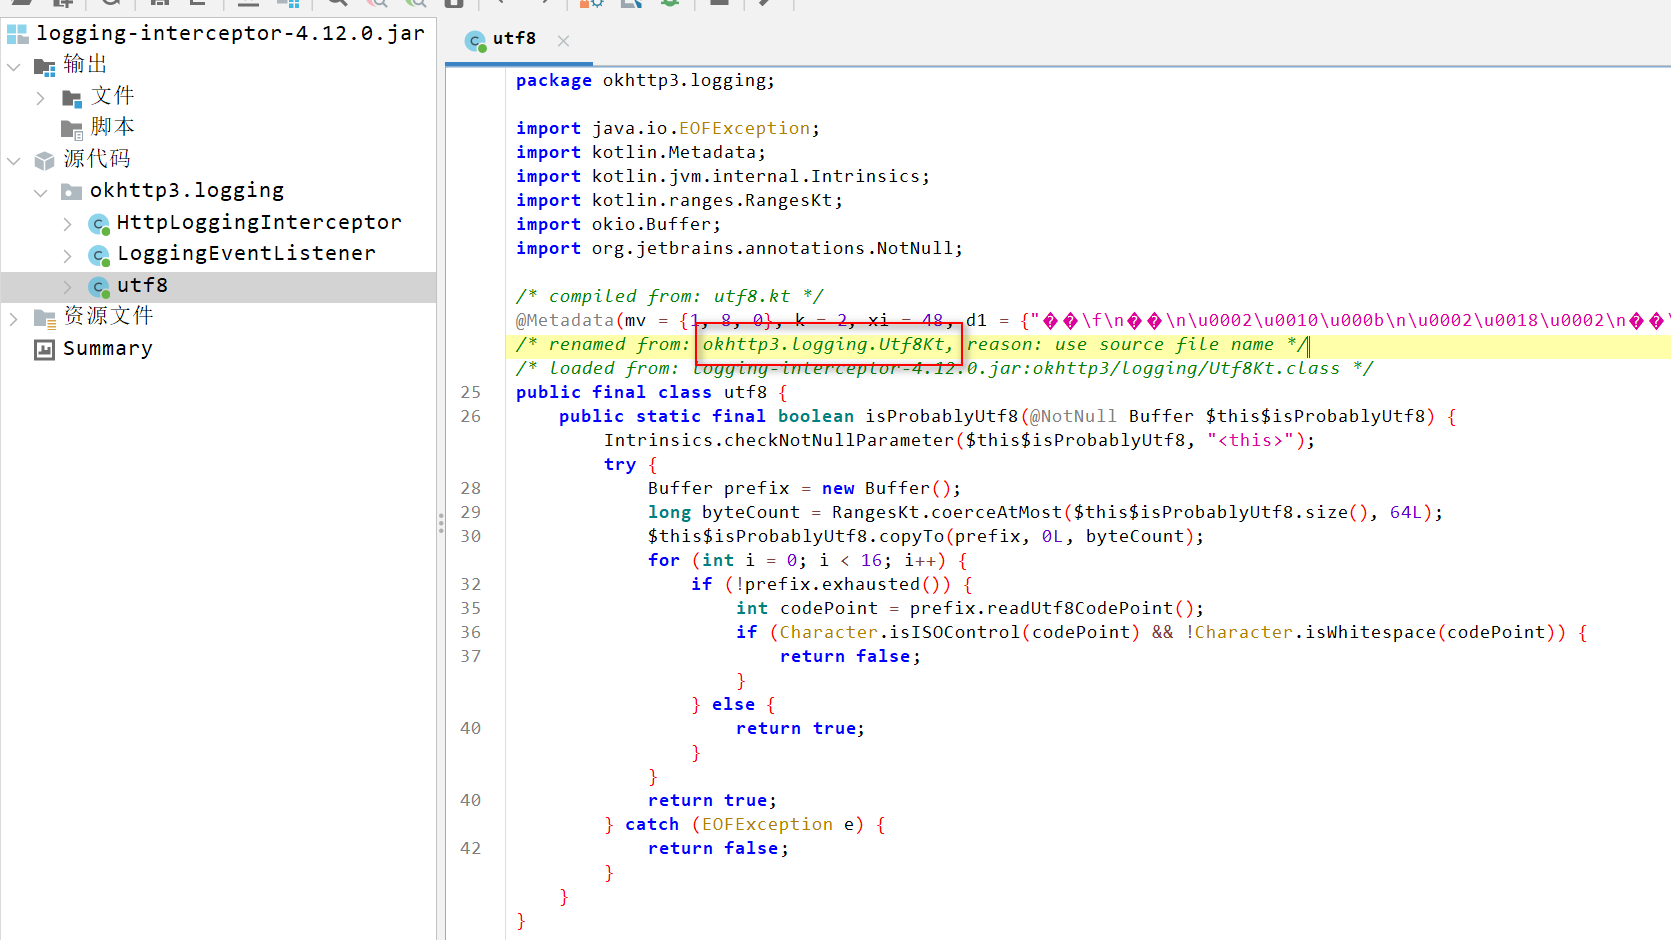
Task: Click 'import org.jetbrains.annotations.NotNull;' line
Action: pyautogui.click(x=739, y=248)
